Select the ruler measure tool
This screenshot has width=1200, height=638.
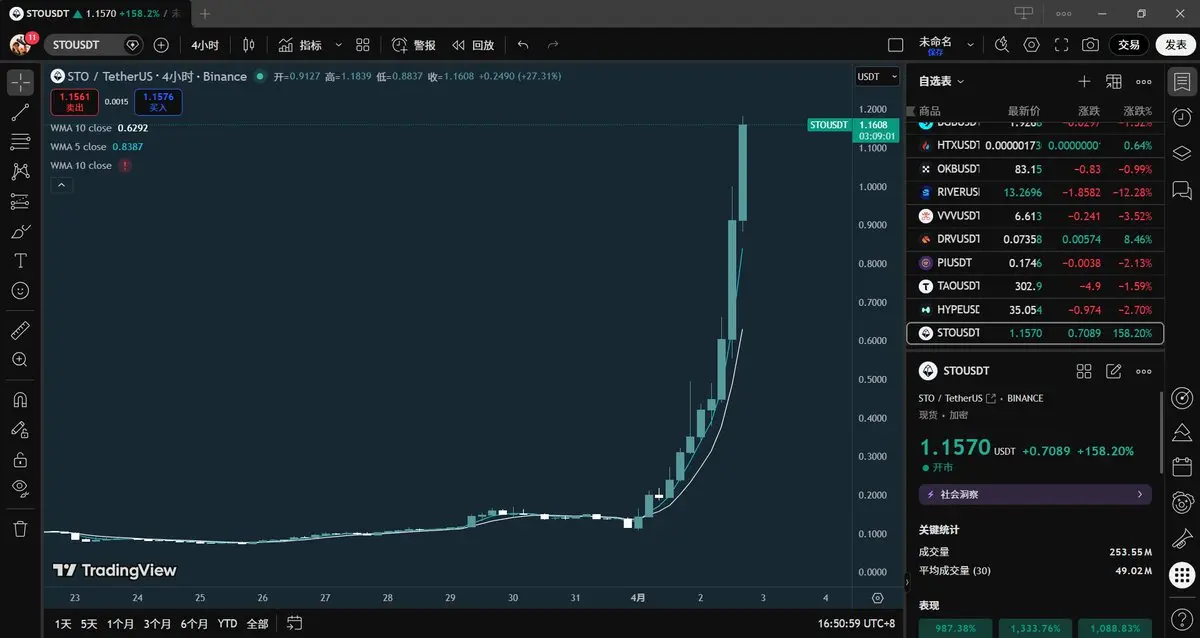20,330
